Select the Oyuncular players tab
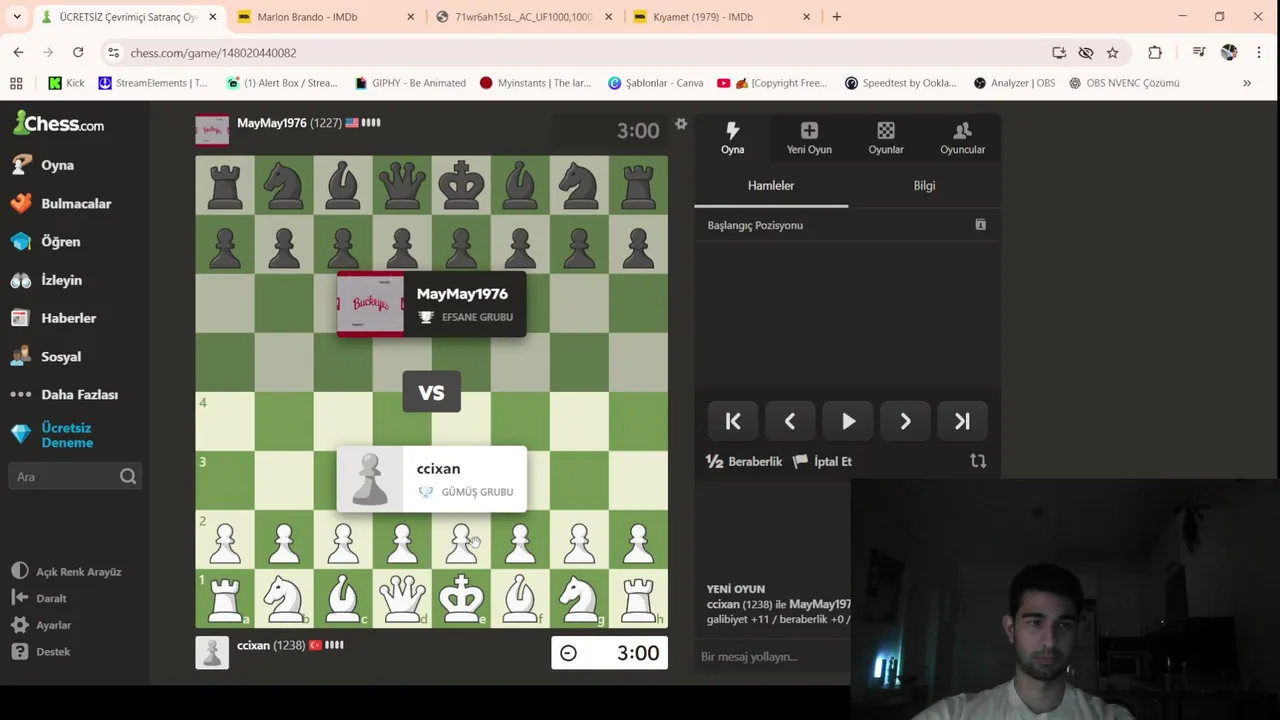The height and width of the screenshot is (720, 1280). [x=962, y=138]
